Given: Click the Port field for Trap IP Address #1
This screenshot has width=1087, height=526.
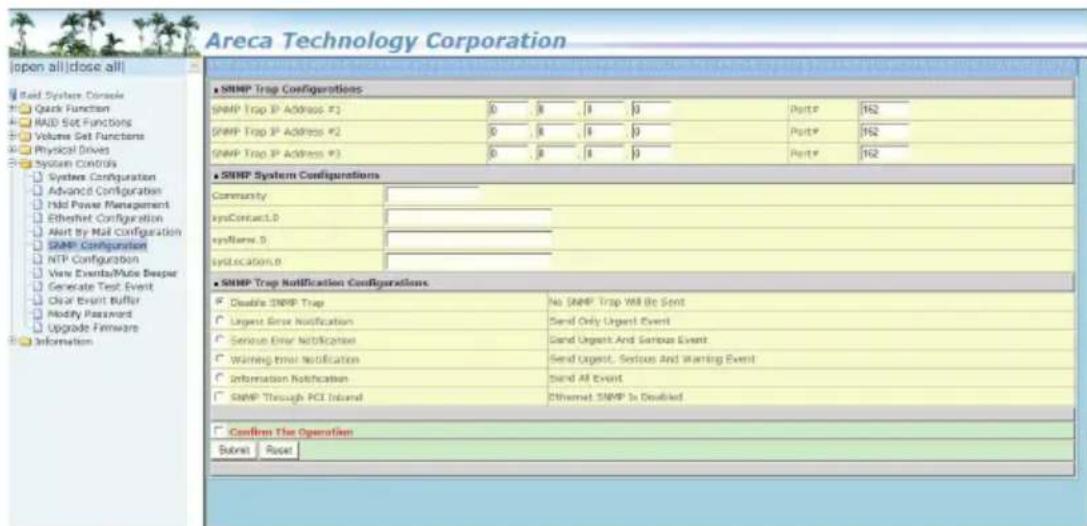Looking at the screenshot, I should coord(883,109).
